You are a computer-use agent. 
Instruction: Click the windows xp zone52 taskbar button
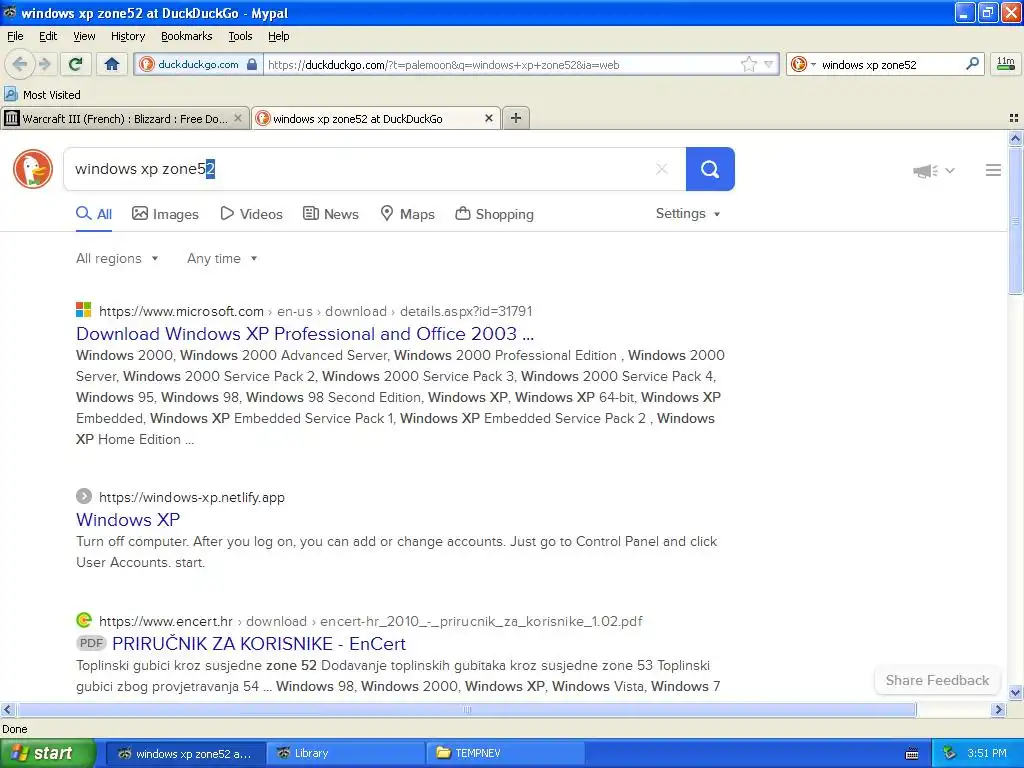click(x=185, y=754)
